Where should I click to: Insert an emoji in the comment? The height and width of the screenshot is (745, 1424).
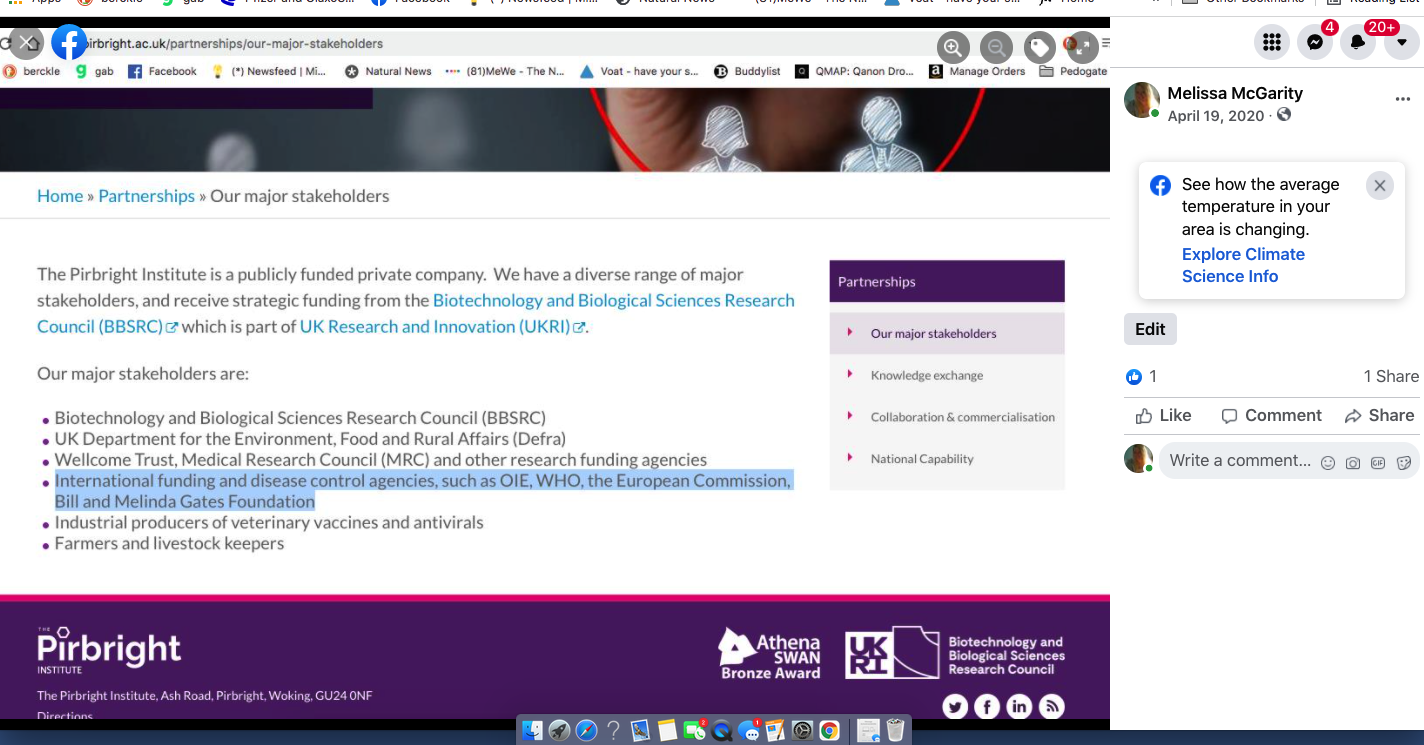coord(1328,462)
